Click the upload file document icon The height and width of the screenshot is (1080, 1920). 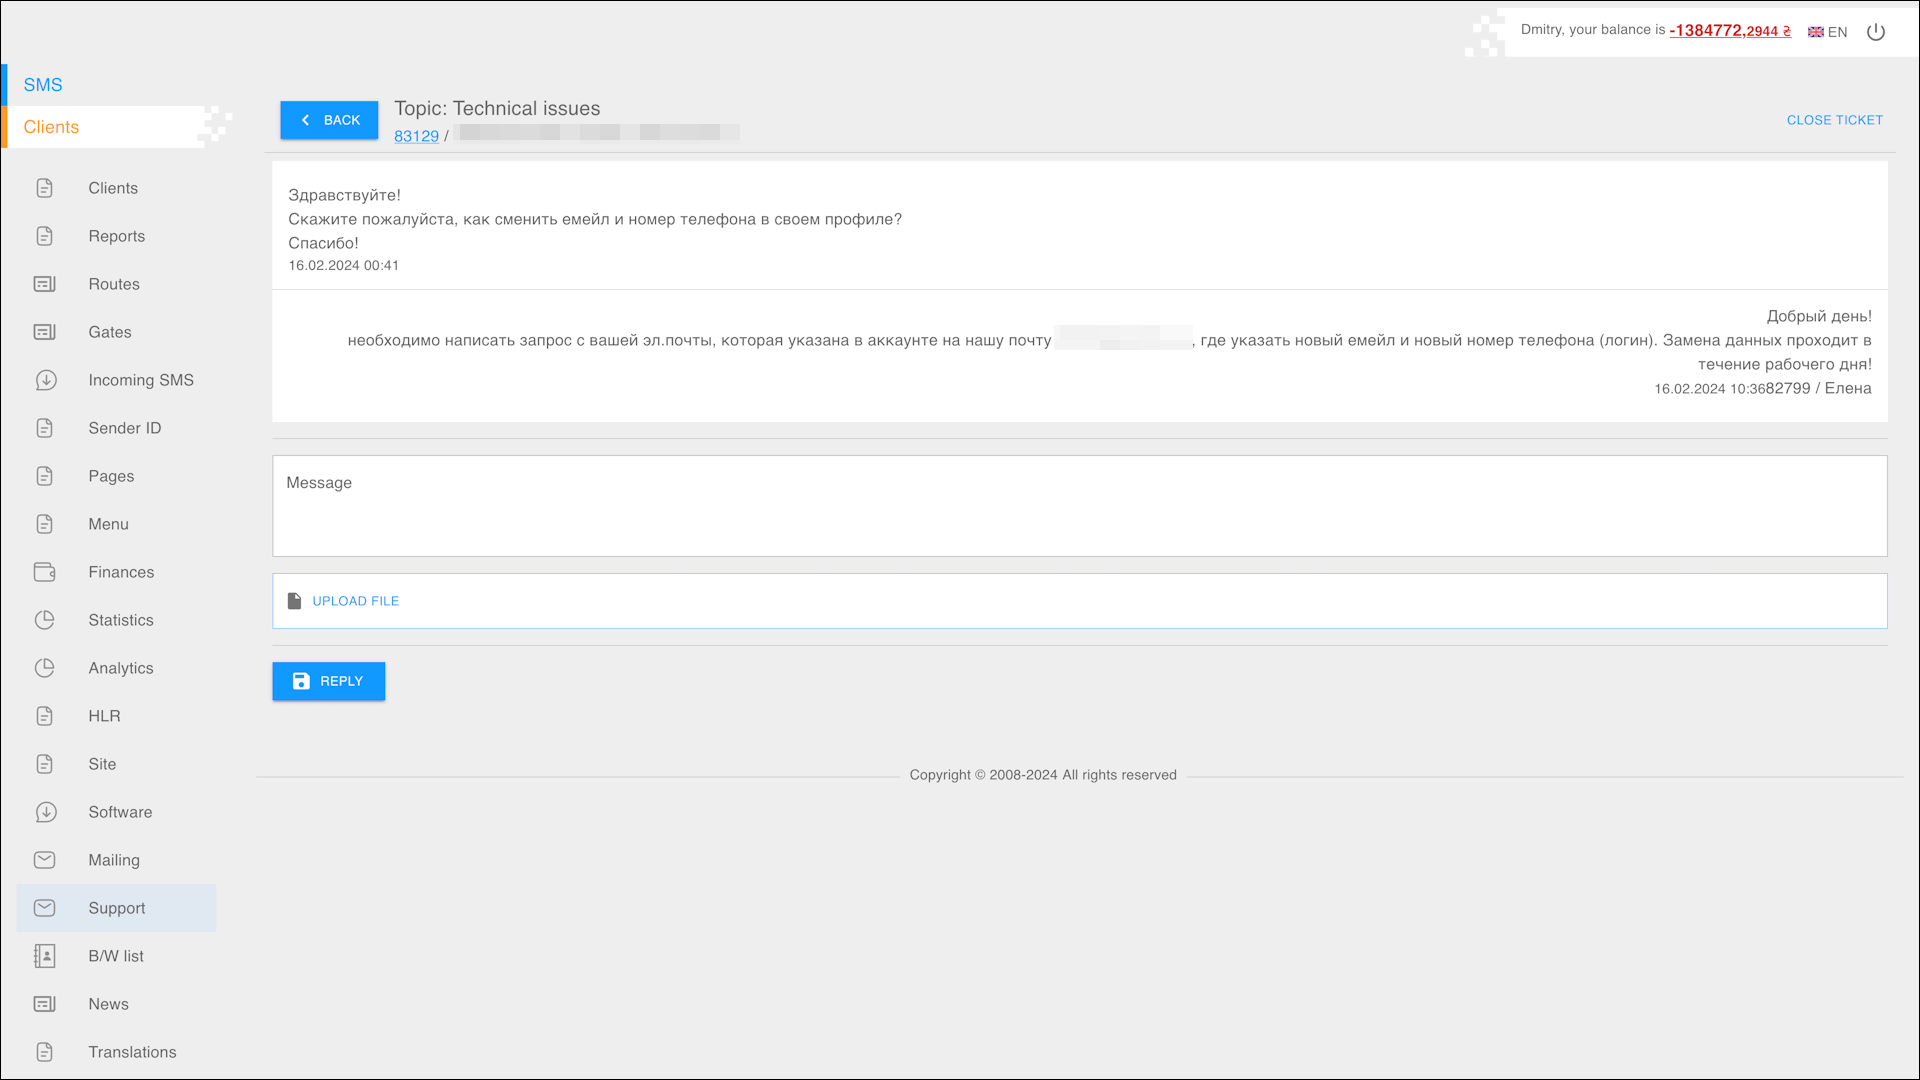point(294,601)
